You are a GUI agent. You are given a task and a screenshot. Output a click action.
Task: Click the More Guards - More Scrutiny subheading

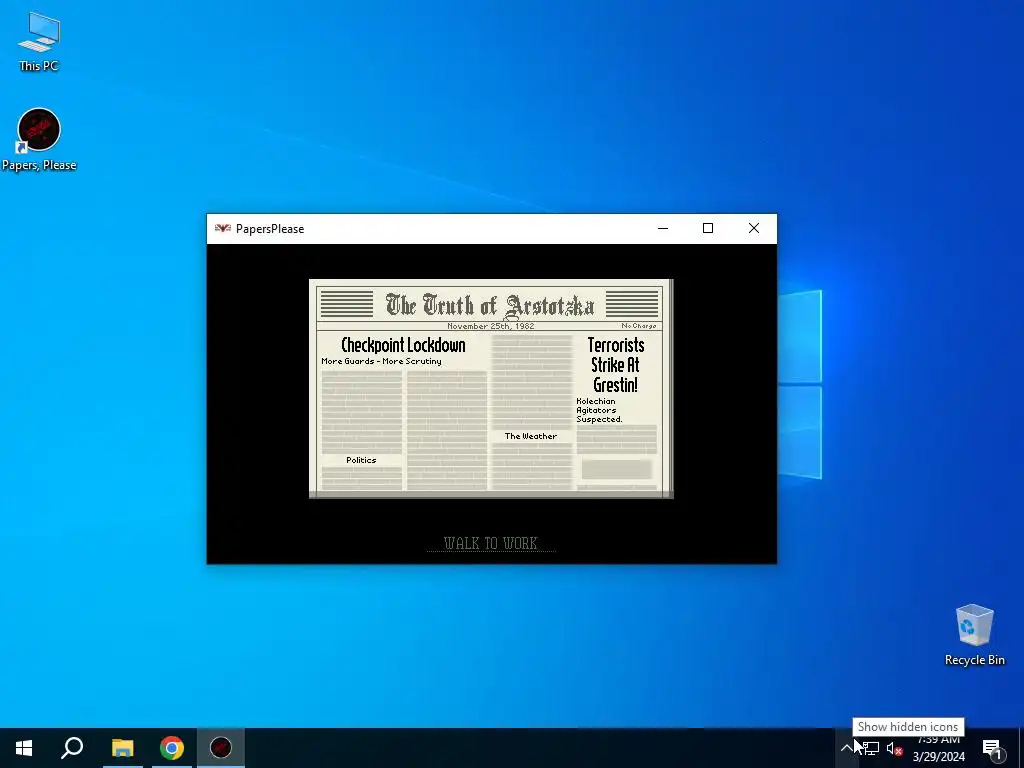(381, 361)
